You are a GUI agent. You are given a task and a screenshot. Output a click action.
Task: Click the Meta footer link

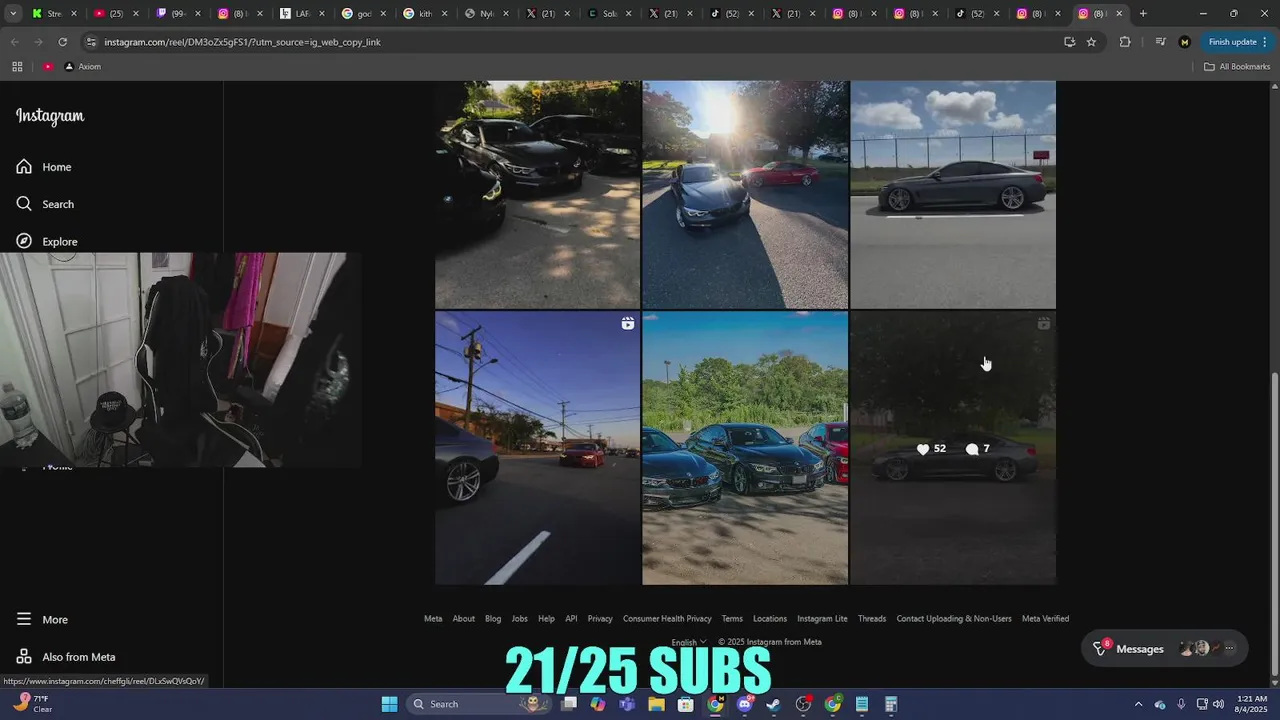pos(433,619)
